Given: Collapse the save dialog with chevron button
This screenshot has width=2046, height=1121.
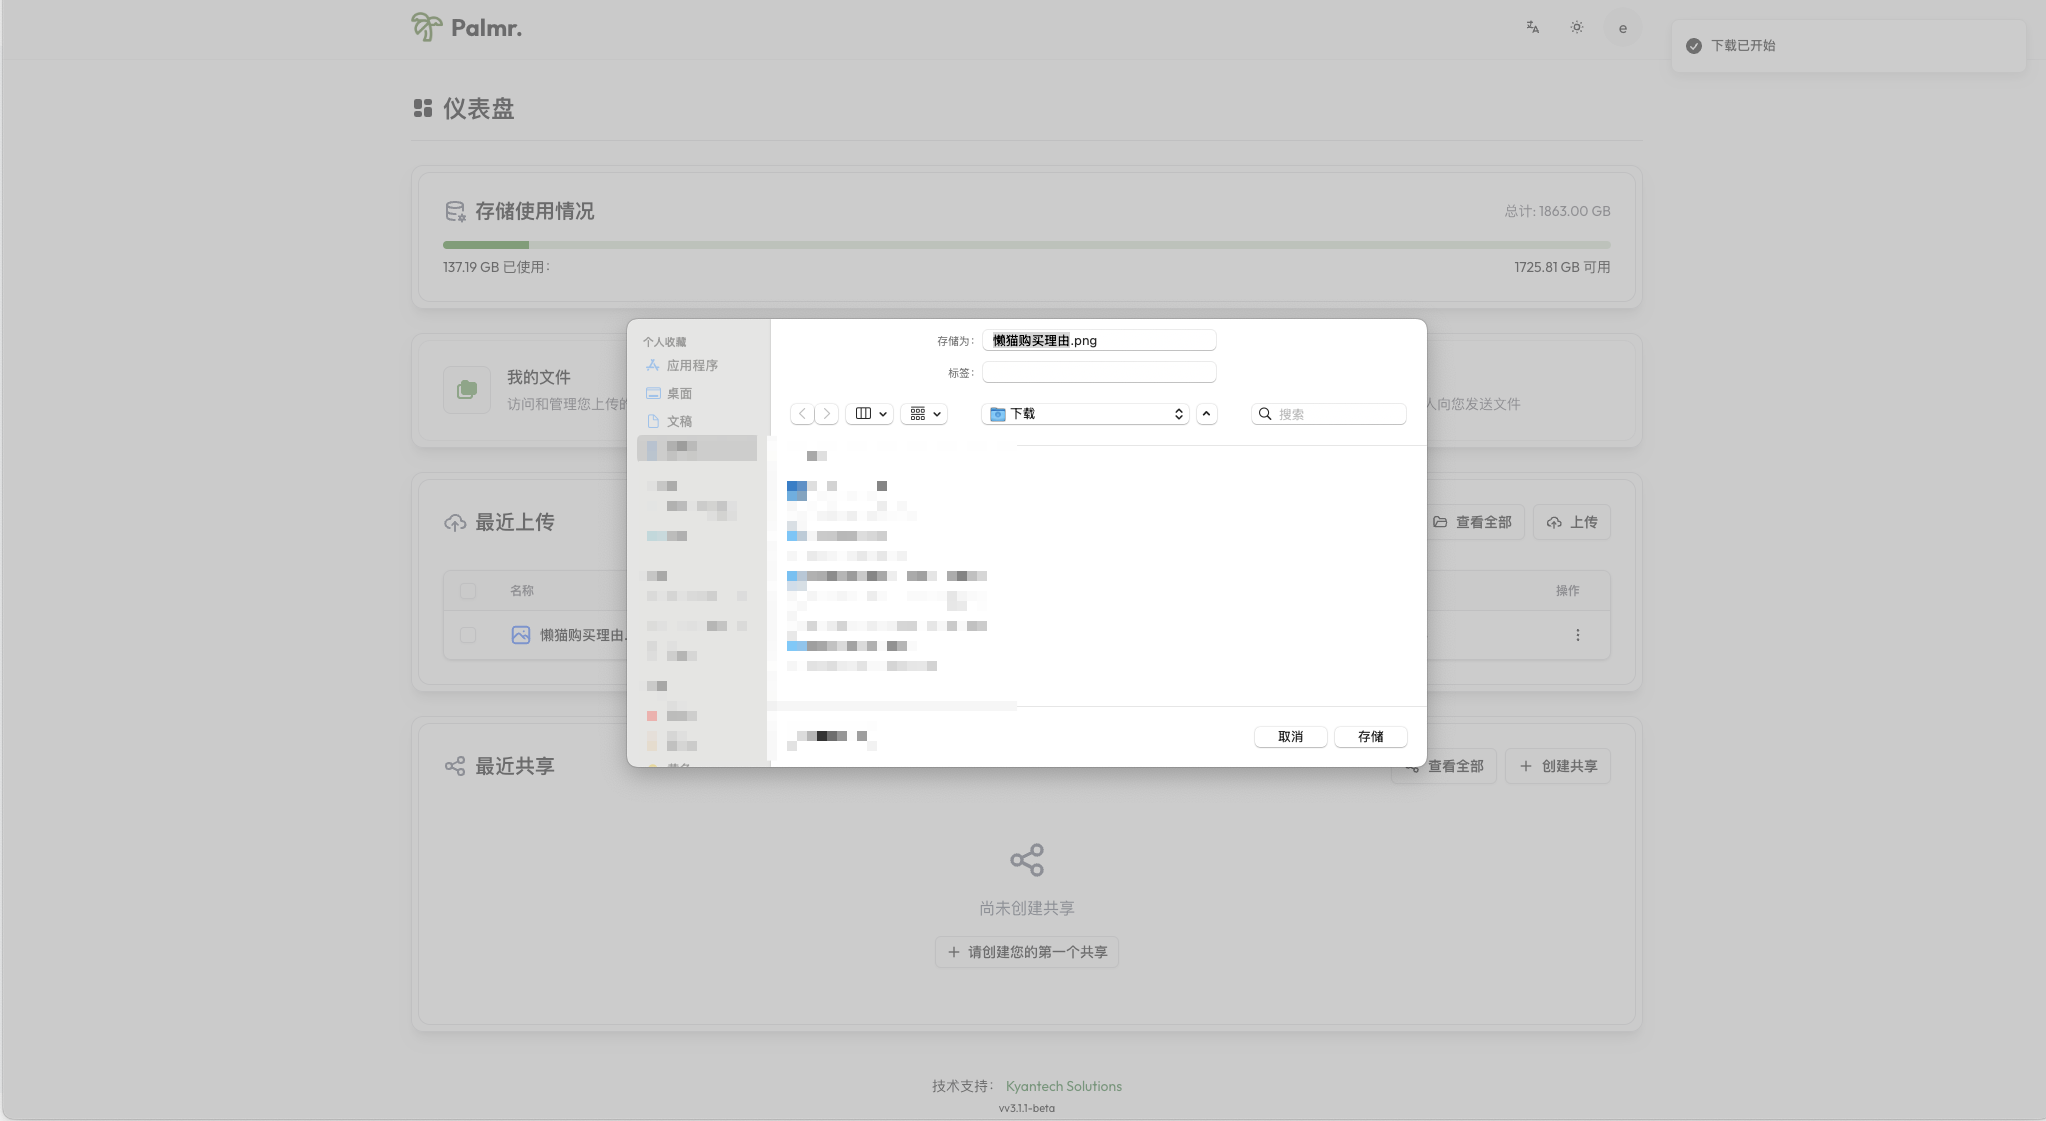Looking at the screenshot, I should 1207,414.
